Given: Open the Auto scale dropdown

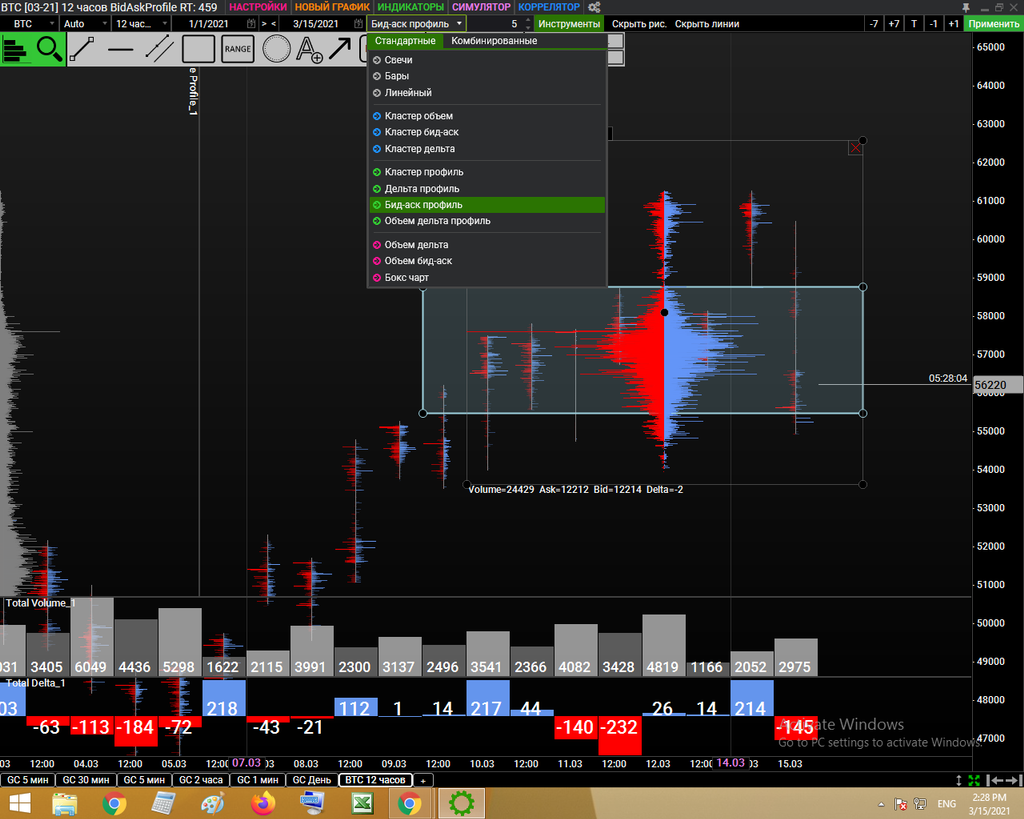Looking at the screenshot, I should [x=85, y=24].
